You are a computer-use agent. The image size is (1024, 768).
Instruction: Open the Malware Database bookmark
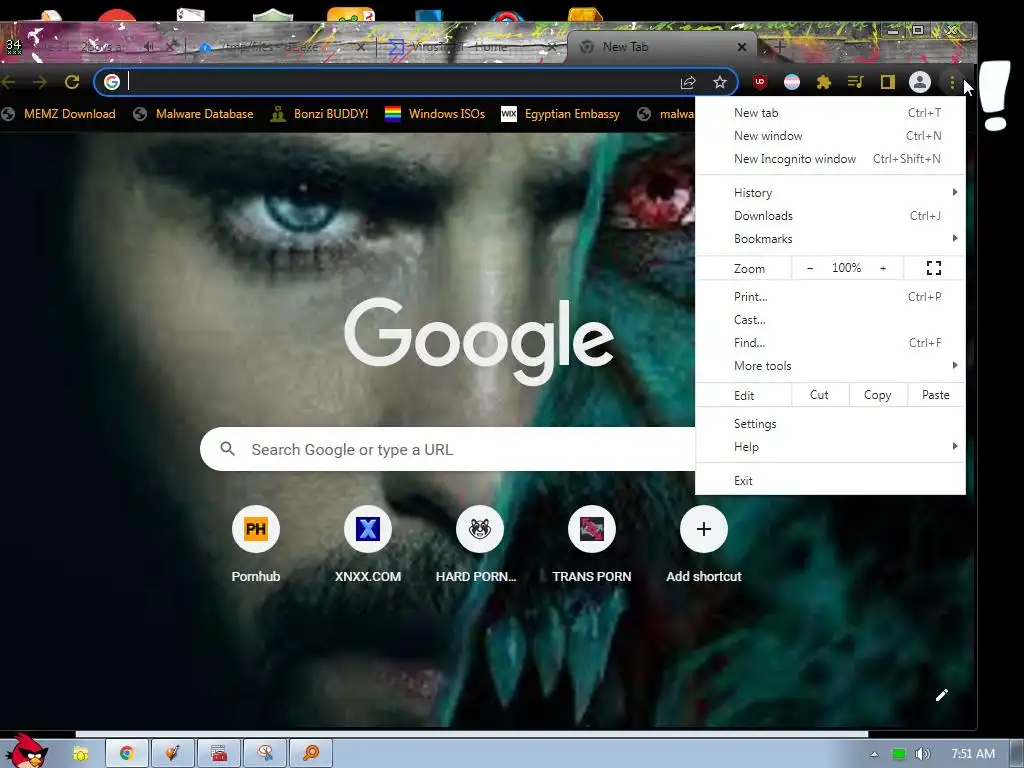193,114
